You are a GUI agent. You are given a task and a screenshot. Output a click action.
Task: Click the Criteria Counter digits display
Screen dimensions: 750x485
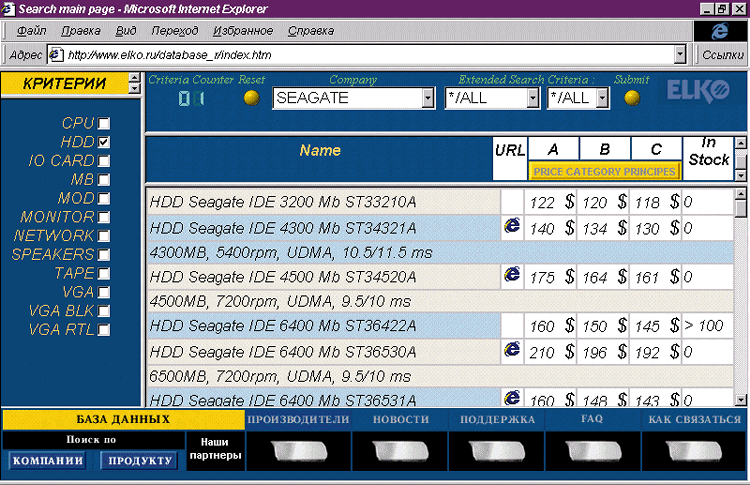coord(191,98)
